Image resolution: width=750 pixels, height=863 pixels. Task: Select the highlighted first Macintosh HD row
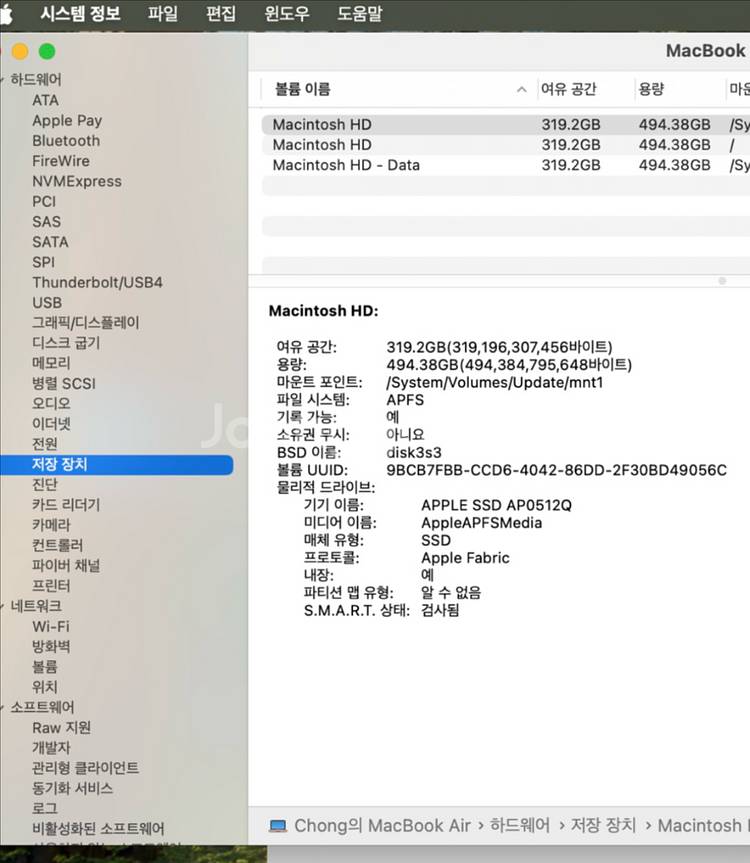pyautogui.click(x=506, y=124)
